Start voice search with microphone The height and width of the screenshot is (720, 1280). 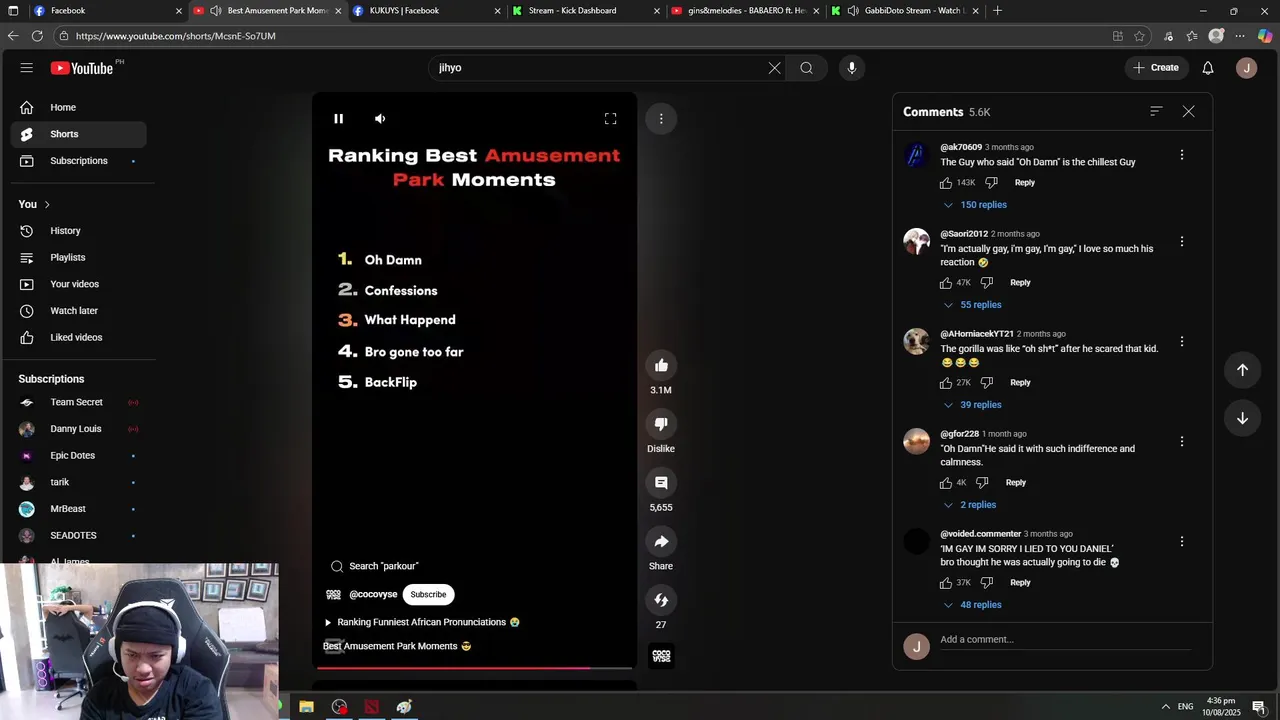click(852, 68)
